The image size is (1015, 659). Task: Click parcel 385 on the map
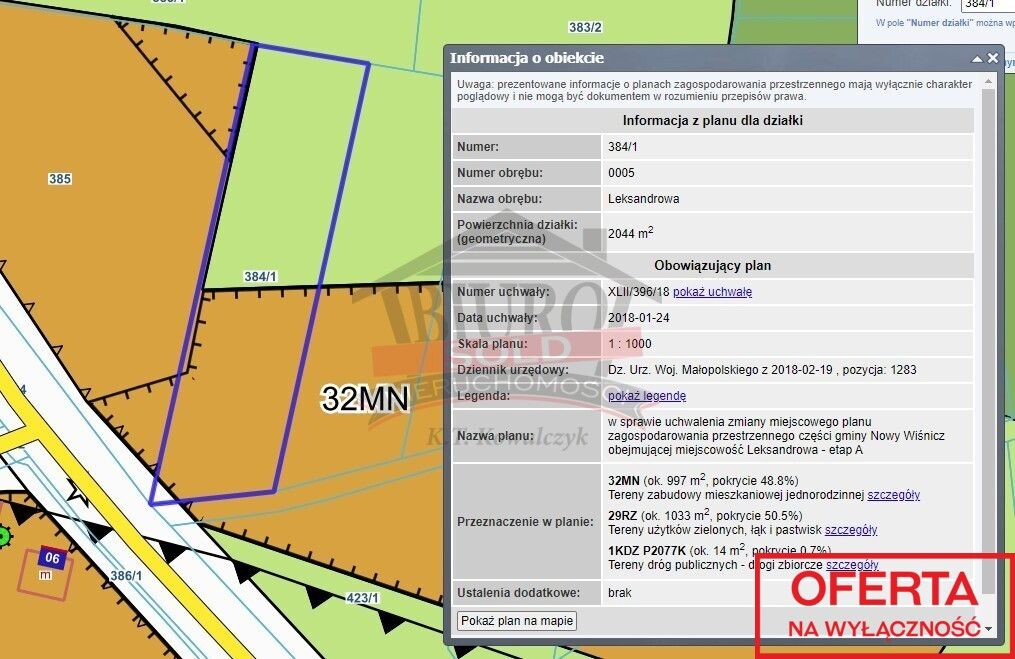pos(60,180)
